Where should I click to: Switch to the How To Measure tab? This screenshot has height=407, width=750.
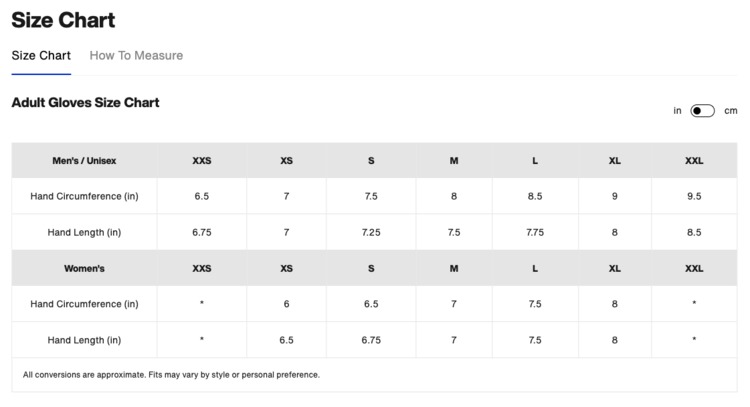[x=136, y=56]
